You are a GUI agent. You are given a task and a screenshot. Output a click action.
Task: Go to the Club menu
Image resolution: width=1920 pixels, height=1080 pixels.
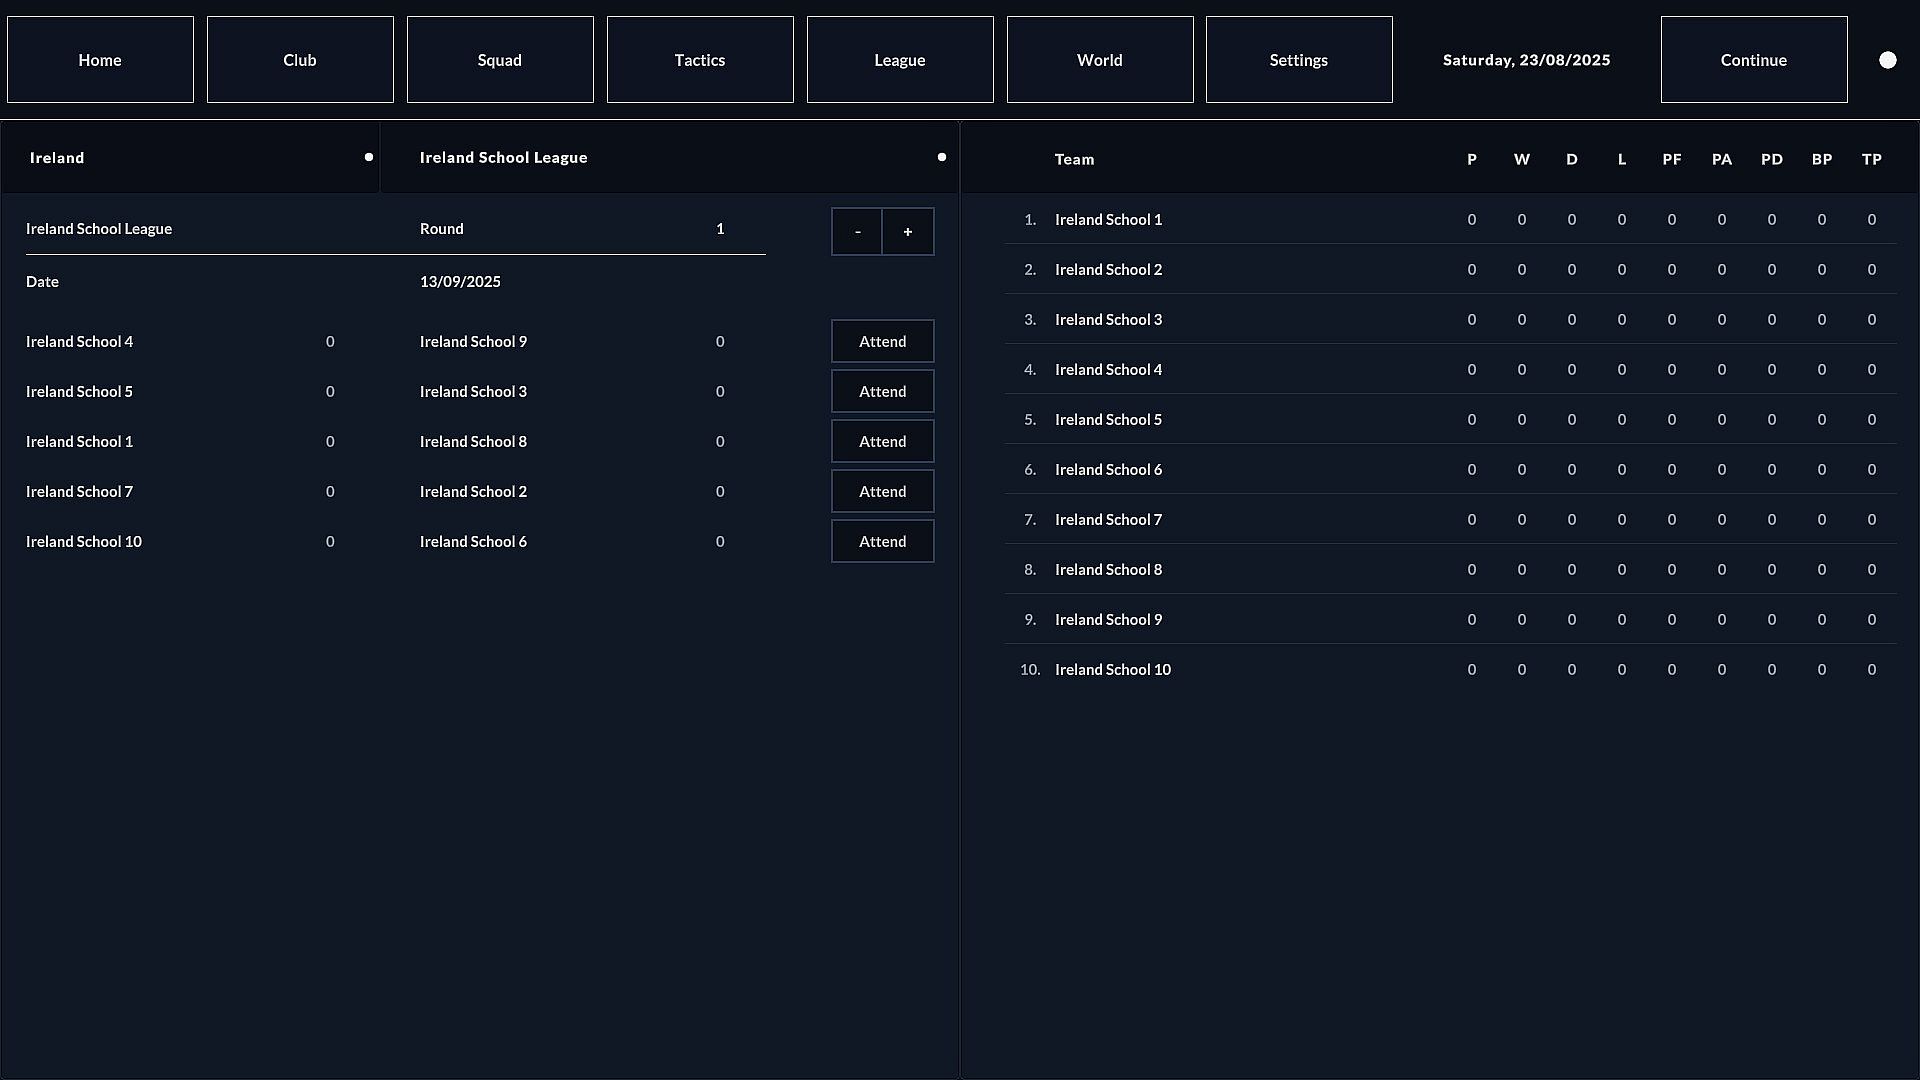pyautogui.click(x=300, y=59)
